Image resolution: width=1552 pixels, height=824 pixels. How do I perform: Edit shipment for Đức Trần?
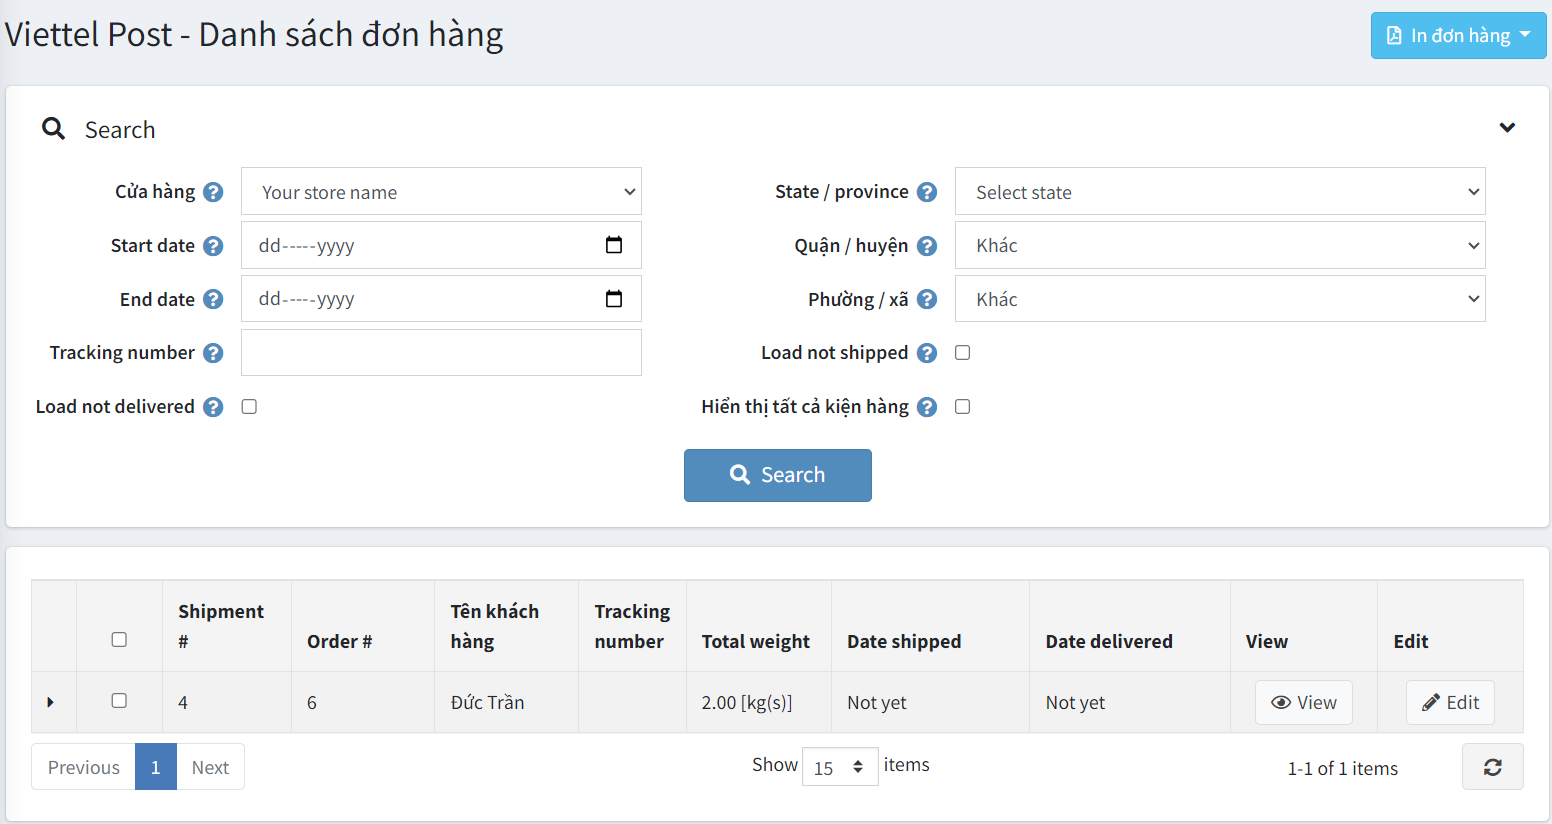pyautogui.click(x=1450, y=702)
